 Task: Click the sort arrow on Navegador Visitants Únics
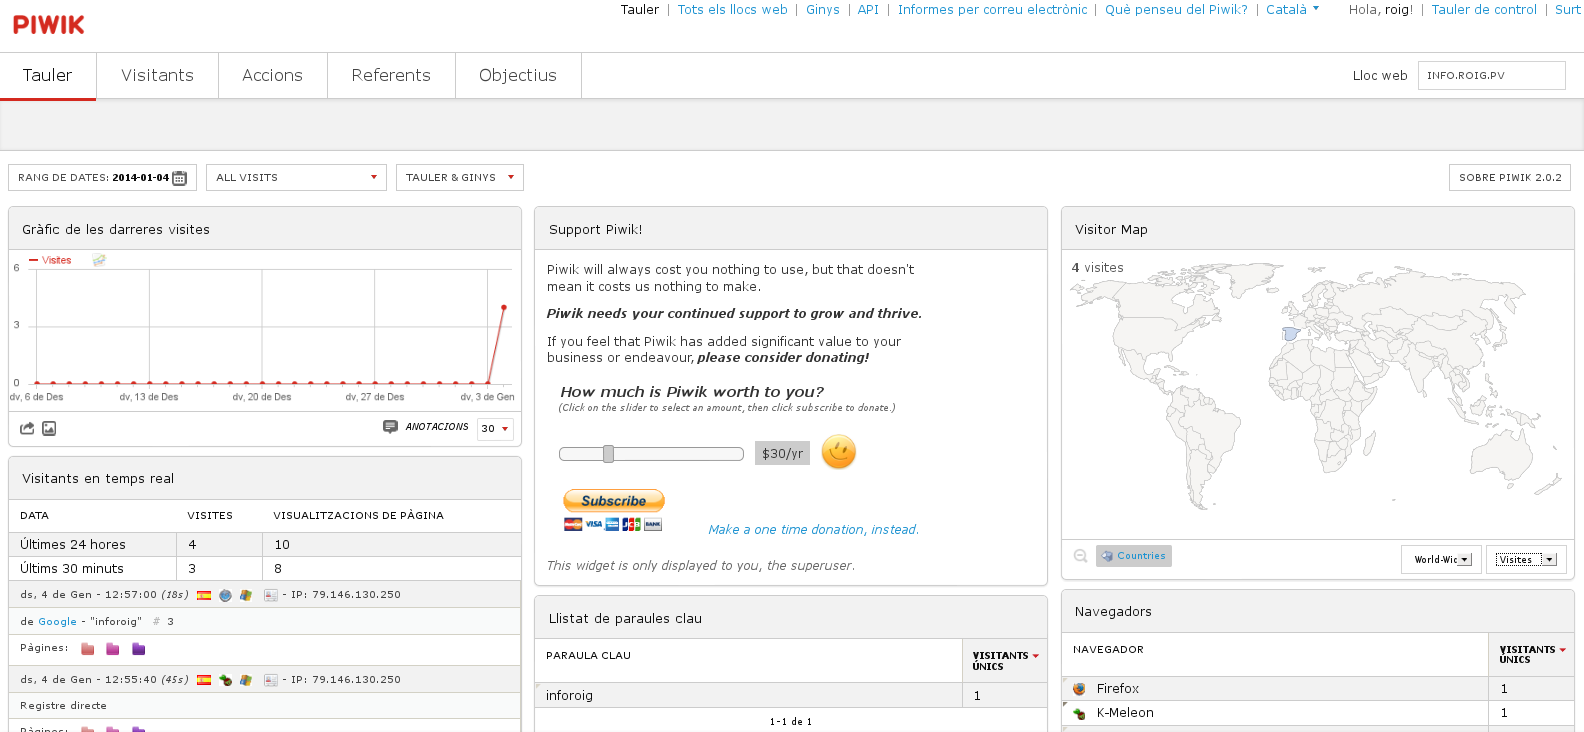point(1563,650)
